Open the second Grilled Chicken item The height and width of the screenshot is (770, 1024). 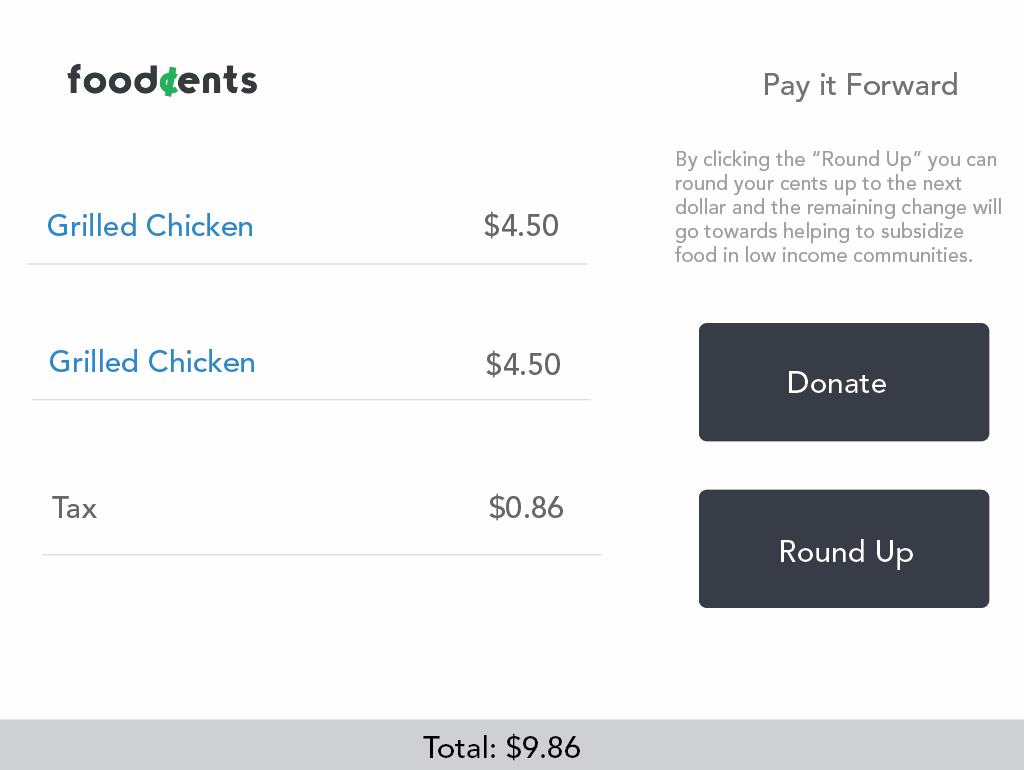[152, 362]
